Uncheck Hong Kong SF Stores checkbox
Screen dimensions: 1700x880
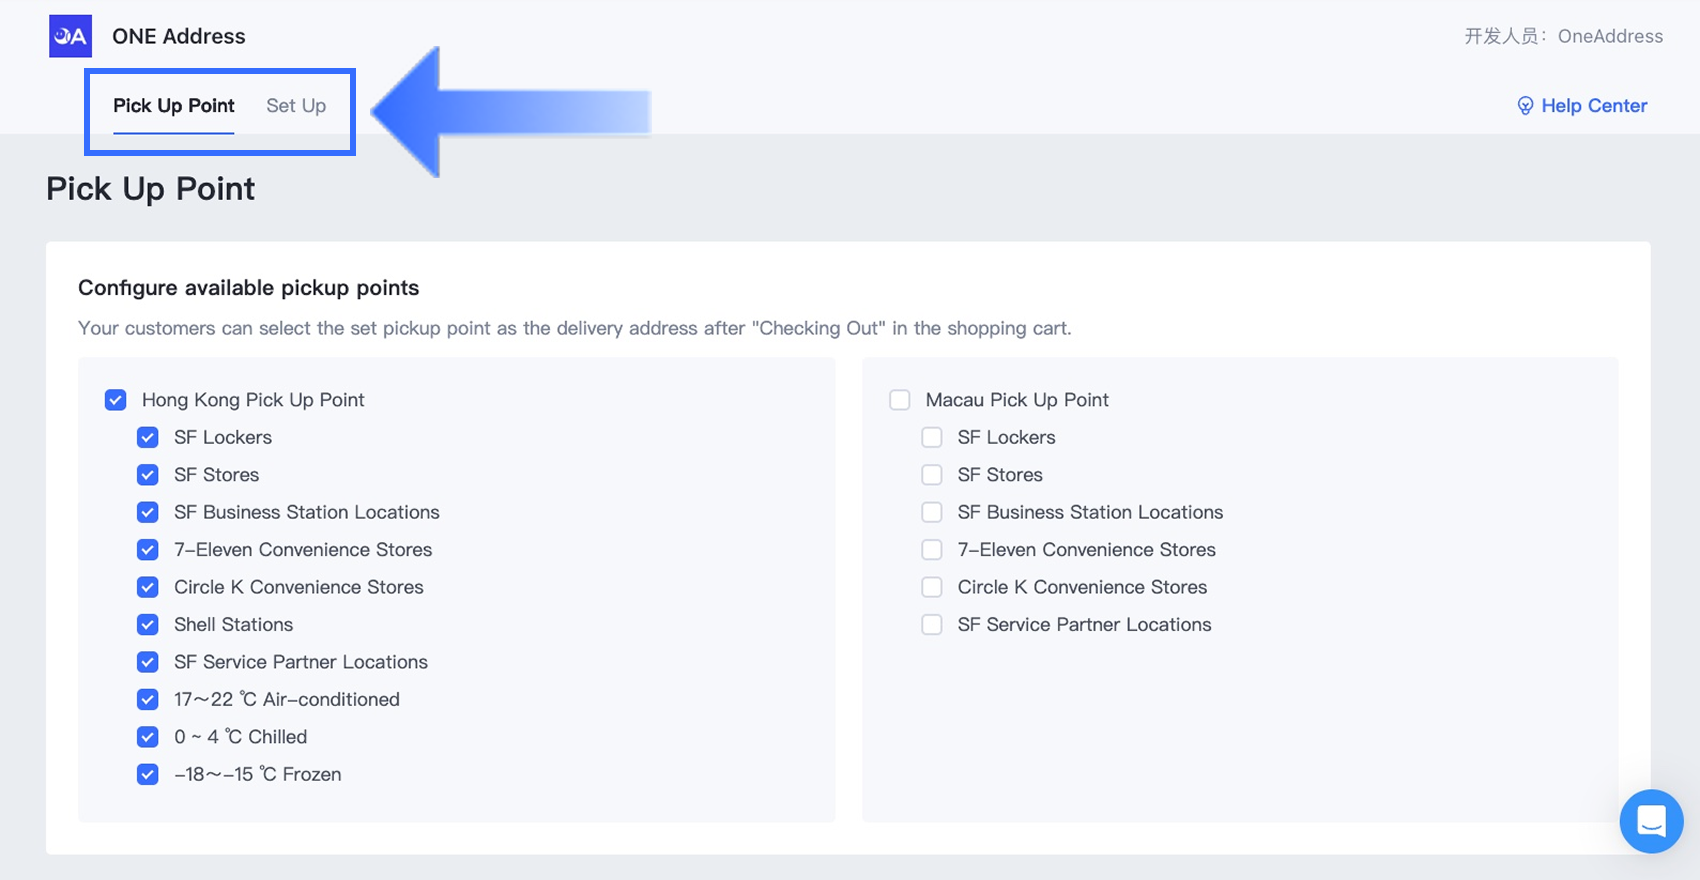pyautogui.click(x=148, y=475)
